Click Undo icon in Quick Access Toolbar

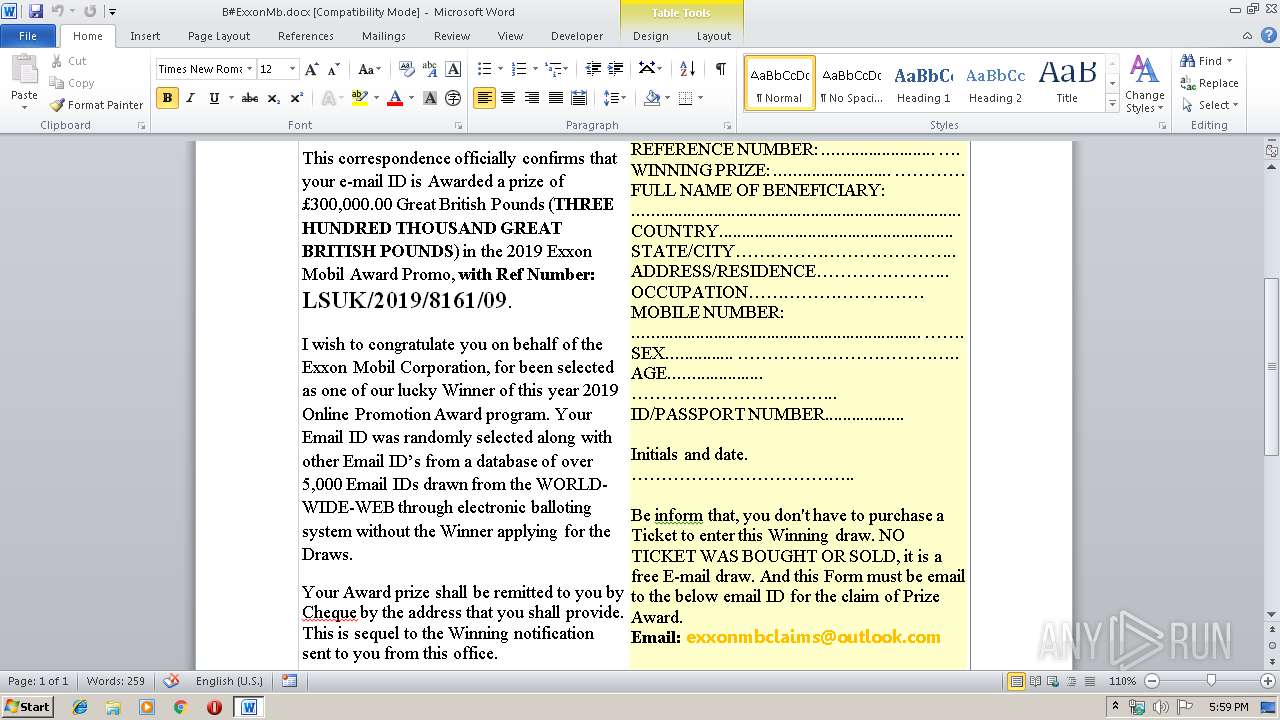(x=57, y=11)
